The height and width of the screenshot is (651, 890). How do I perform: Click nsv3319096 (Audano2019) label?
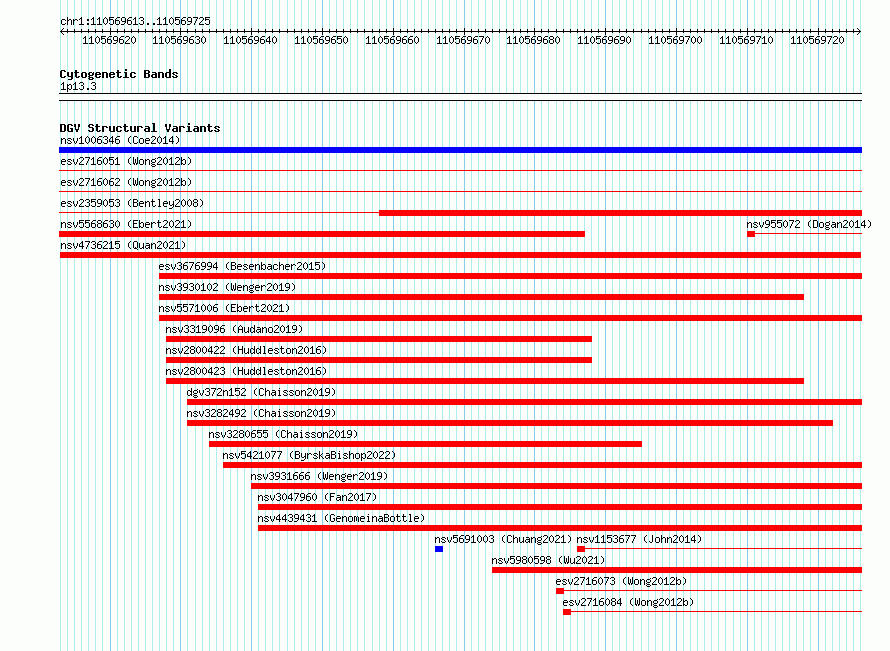(x=234, y=329)
